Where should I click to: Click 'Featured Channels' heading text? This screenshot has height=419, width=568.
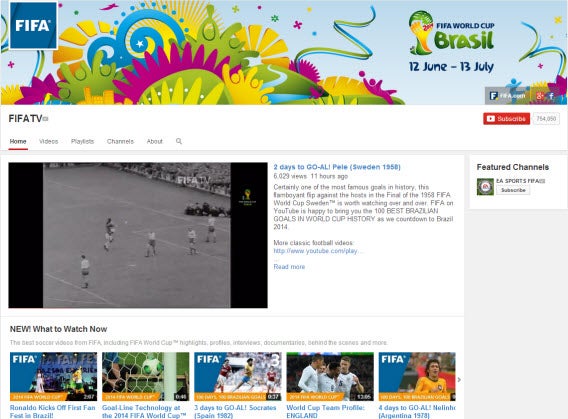coord(513,167)
